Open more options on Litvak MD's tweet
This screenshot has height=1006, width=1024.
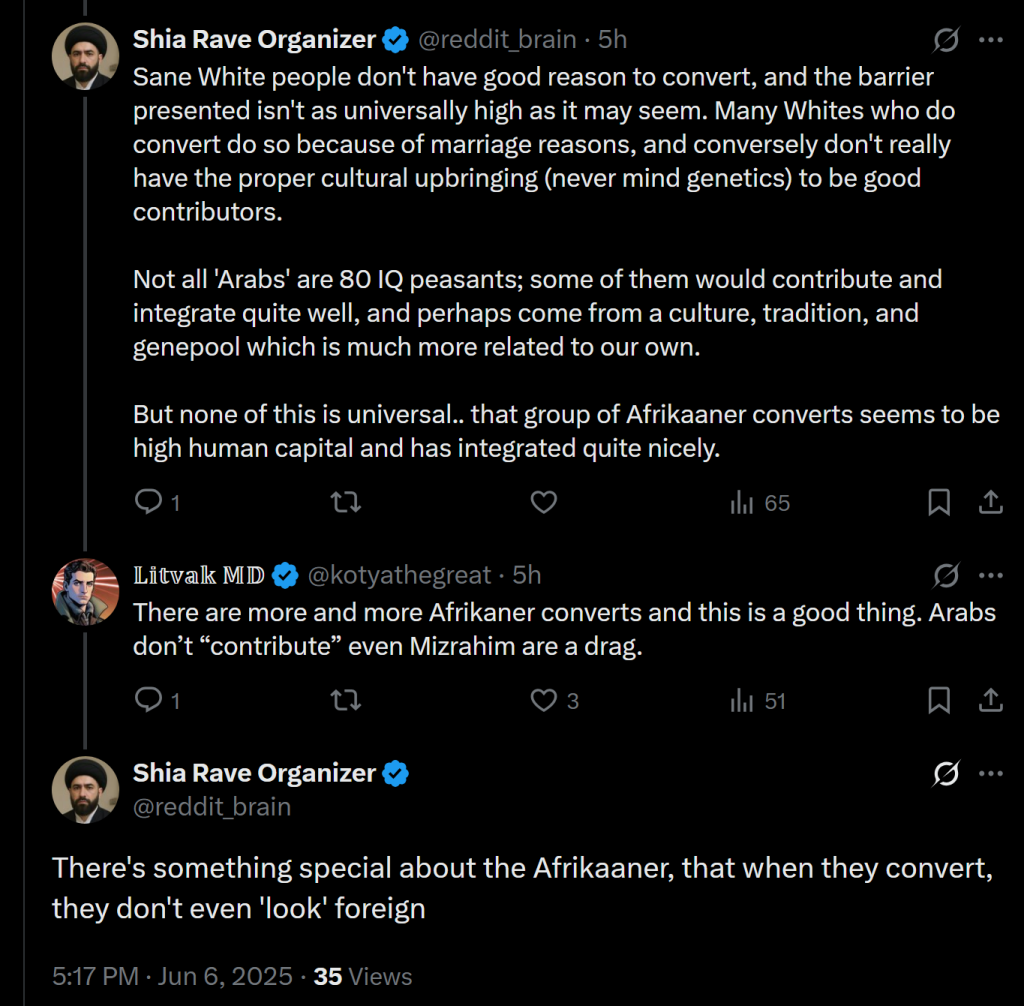click(x=990, y=576)
